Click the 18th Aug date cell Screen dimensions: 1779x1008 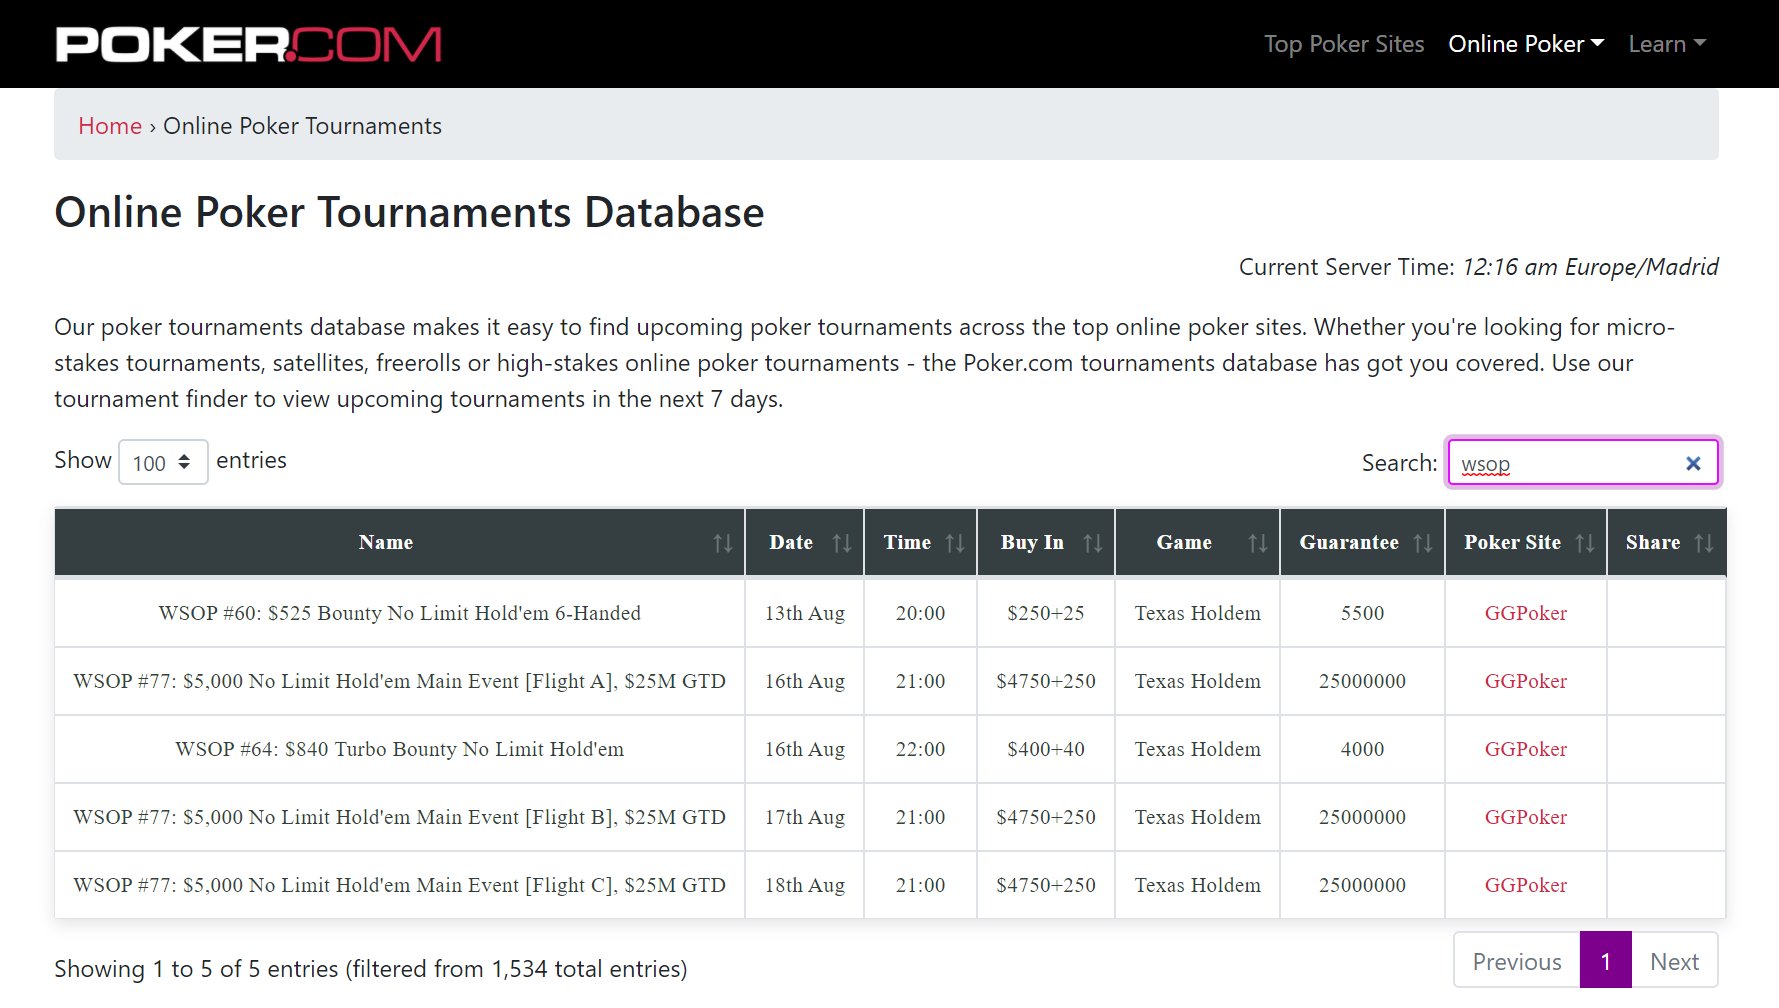click(805, 885)
